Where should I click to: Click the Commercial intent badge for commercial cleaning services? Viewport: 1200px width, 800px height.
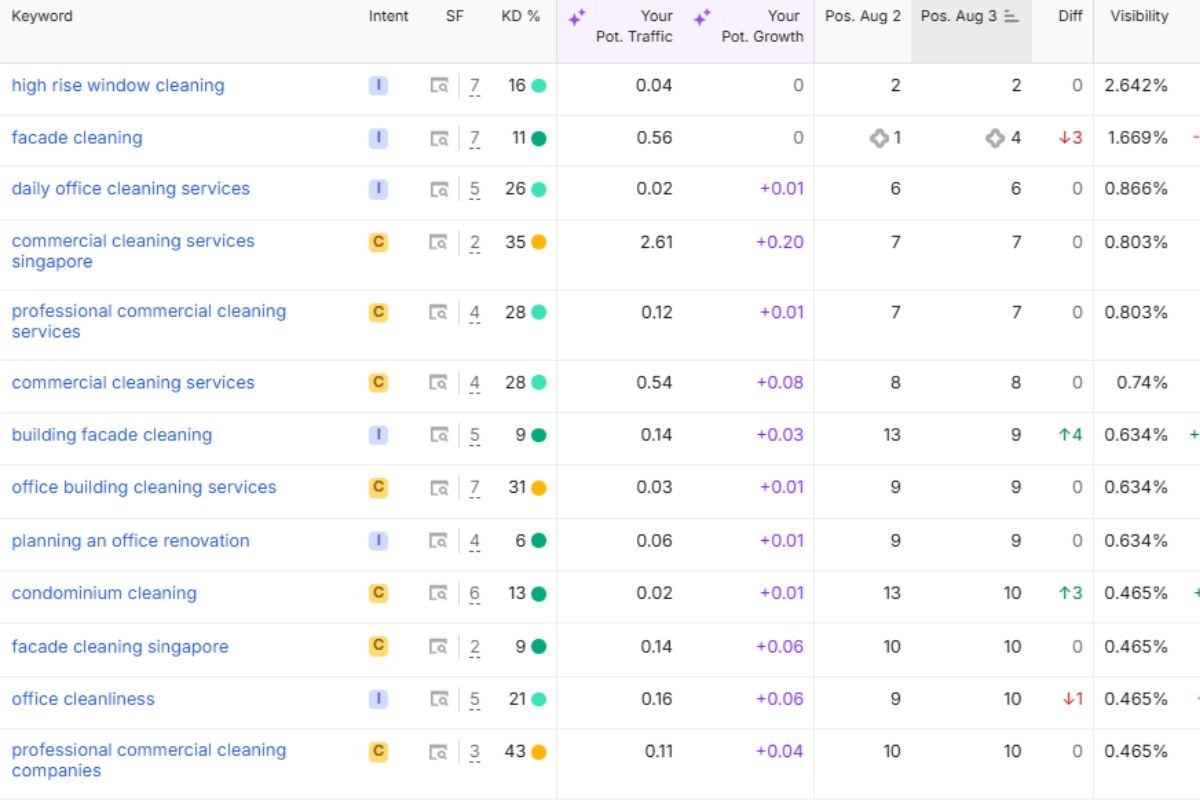pyautogui.click(x=378, y=382)
